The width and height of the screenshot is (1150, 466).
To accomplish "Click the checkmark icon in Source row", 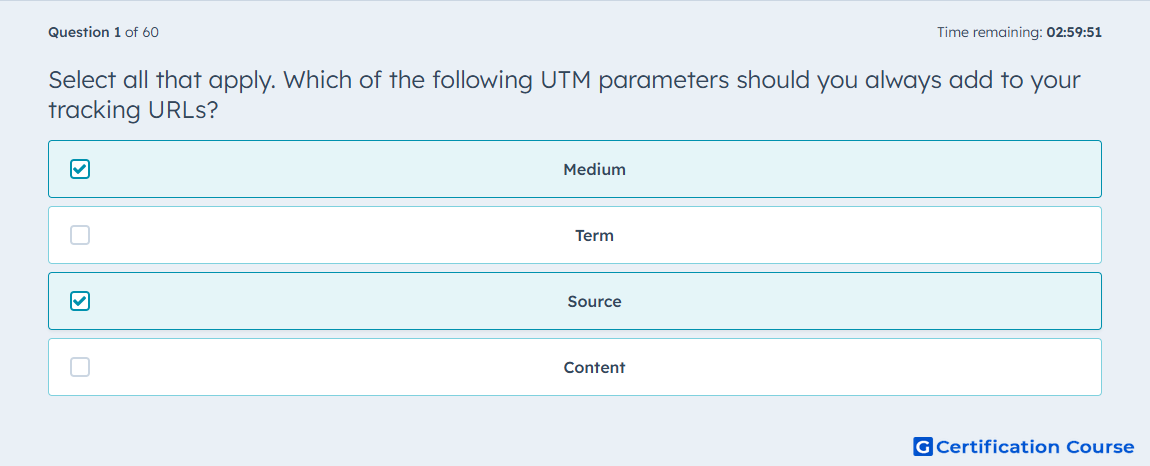I will [x=80, y=301].
